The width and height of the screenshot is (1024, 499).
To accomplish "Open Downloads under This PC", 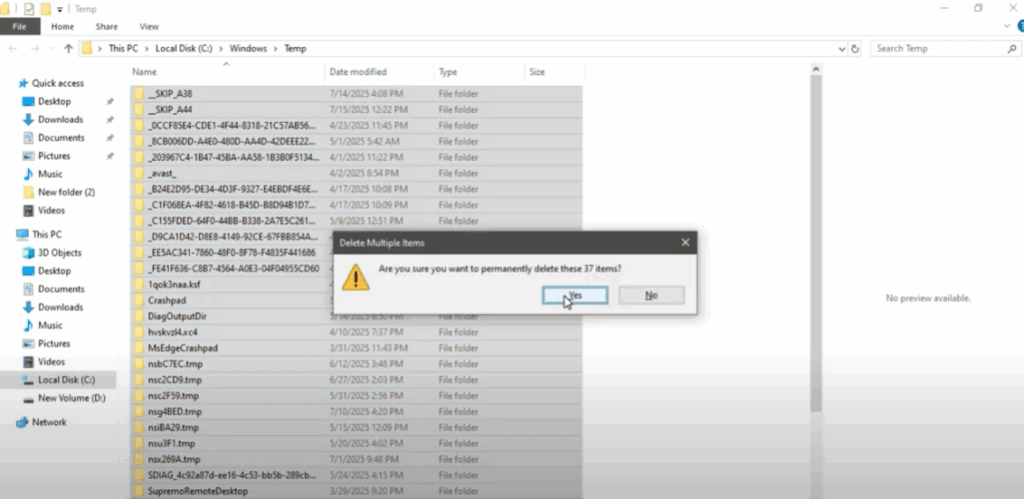I will pos(60,307).
